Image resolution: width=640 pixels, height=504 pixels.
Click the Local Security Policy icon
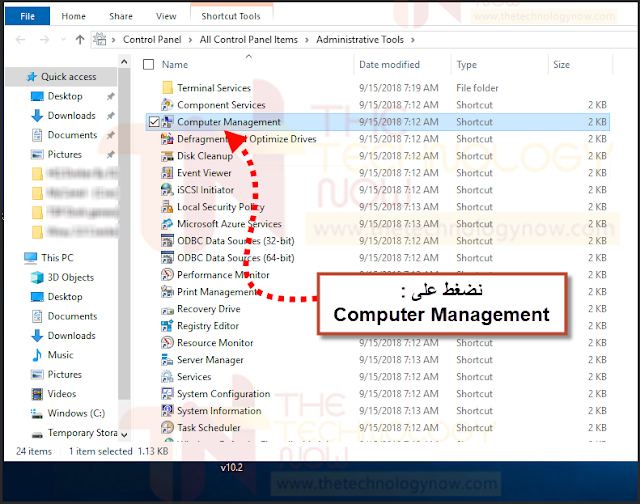[x=167, y=207]
